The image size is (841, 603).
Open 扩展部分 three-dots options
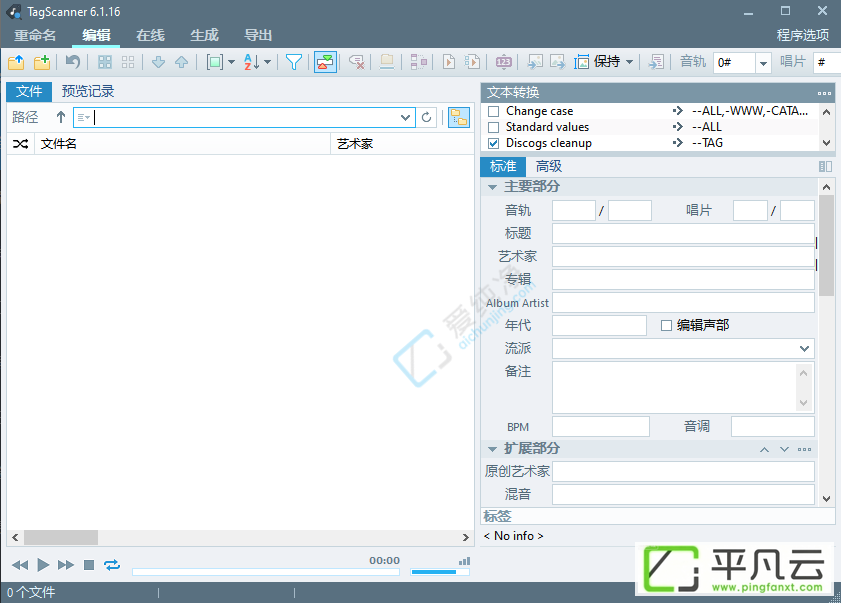[805, 450]
